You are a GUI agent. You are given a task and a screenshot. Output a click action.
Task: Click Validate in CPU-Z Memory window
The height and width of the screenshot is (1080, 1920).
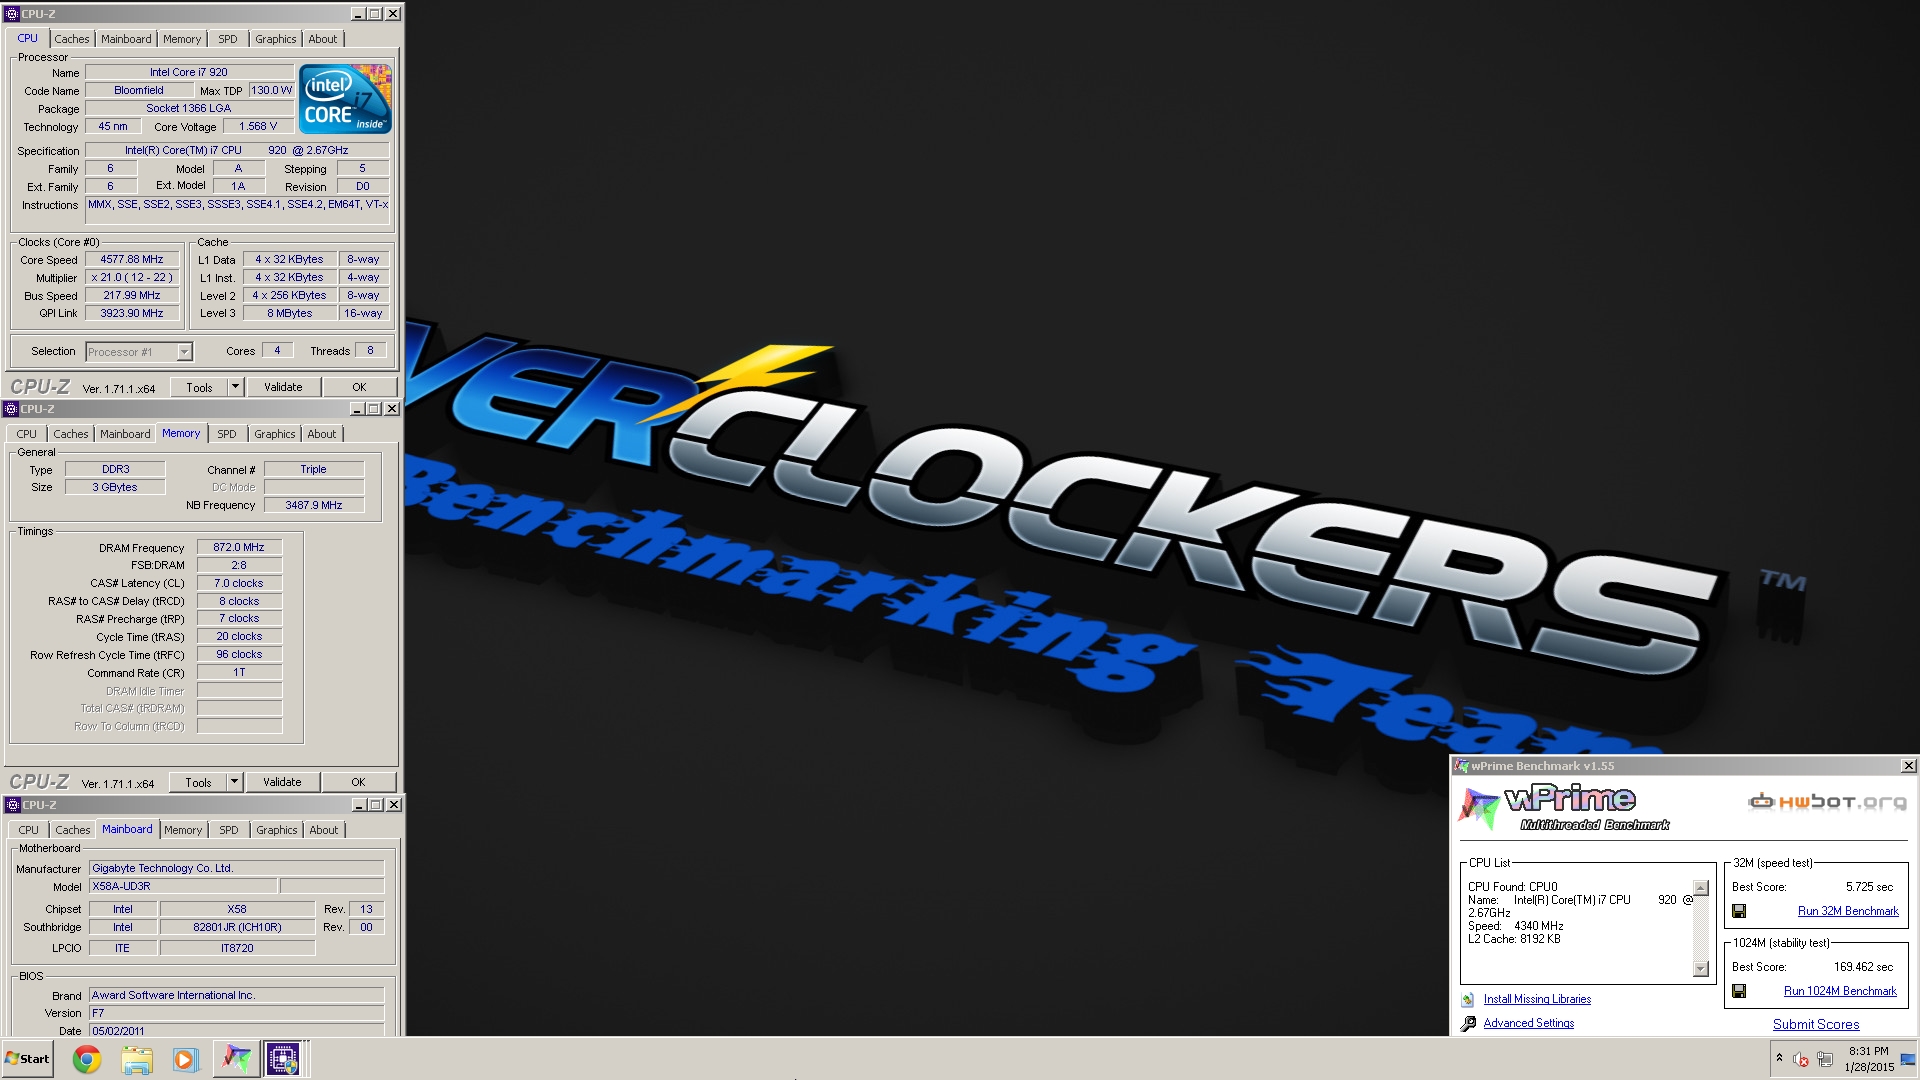pos(282,782)
